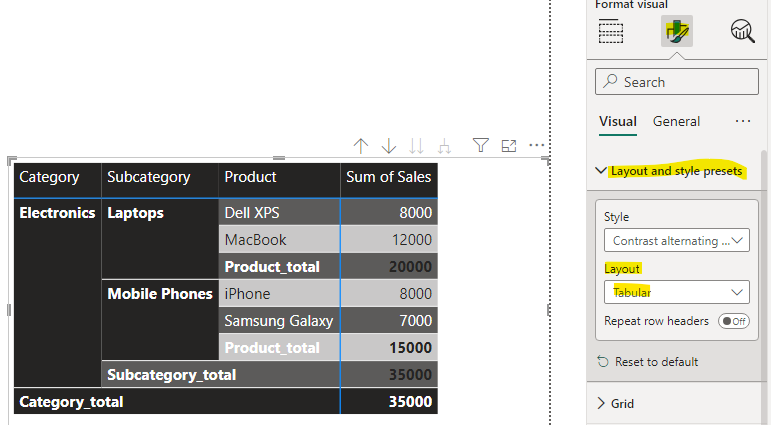Image resolution: width=771 pixels, height=425 pixels.
Task: Click the Product_total cell under Mobile Phones
Action: tap(279, 348)
